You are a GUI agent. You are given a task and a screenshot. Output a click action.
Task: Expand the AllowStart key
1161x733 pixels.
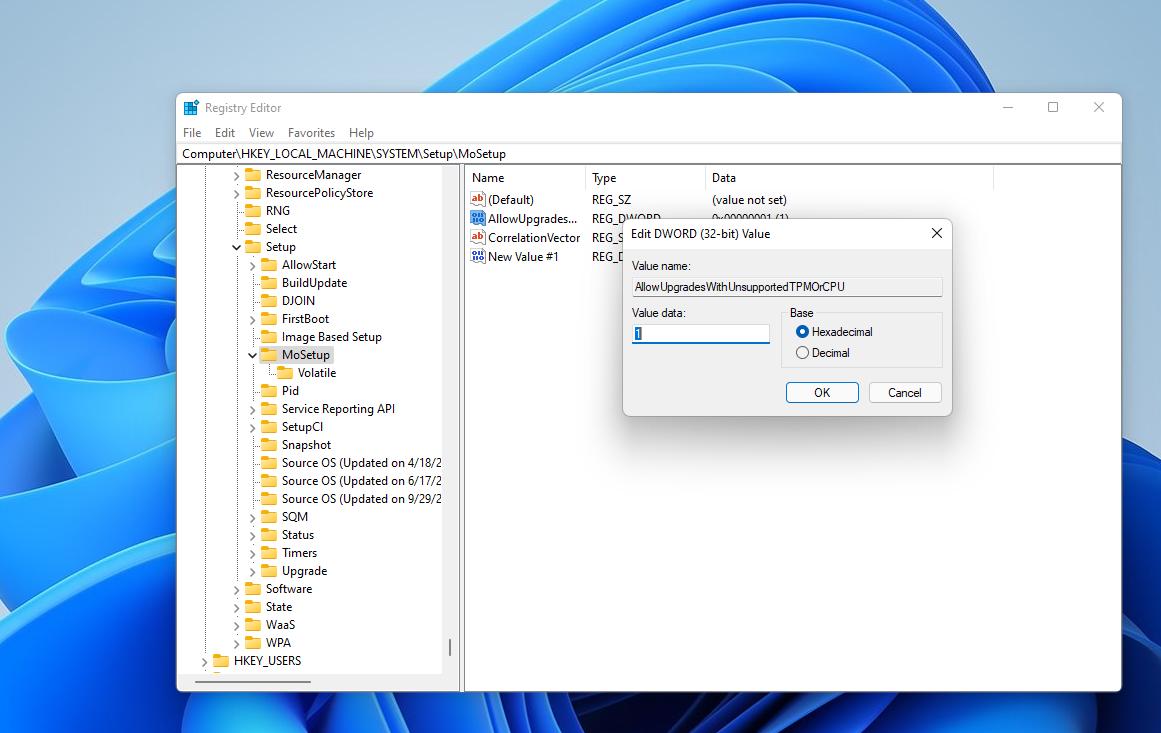(252, 266)
